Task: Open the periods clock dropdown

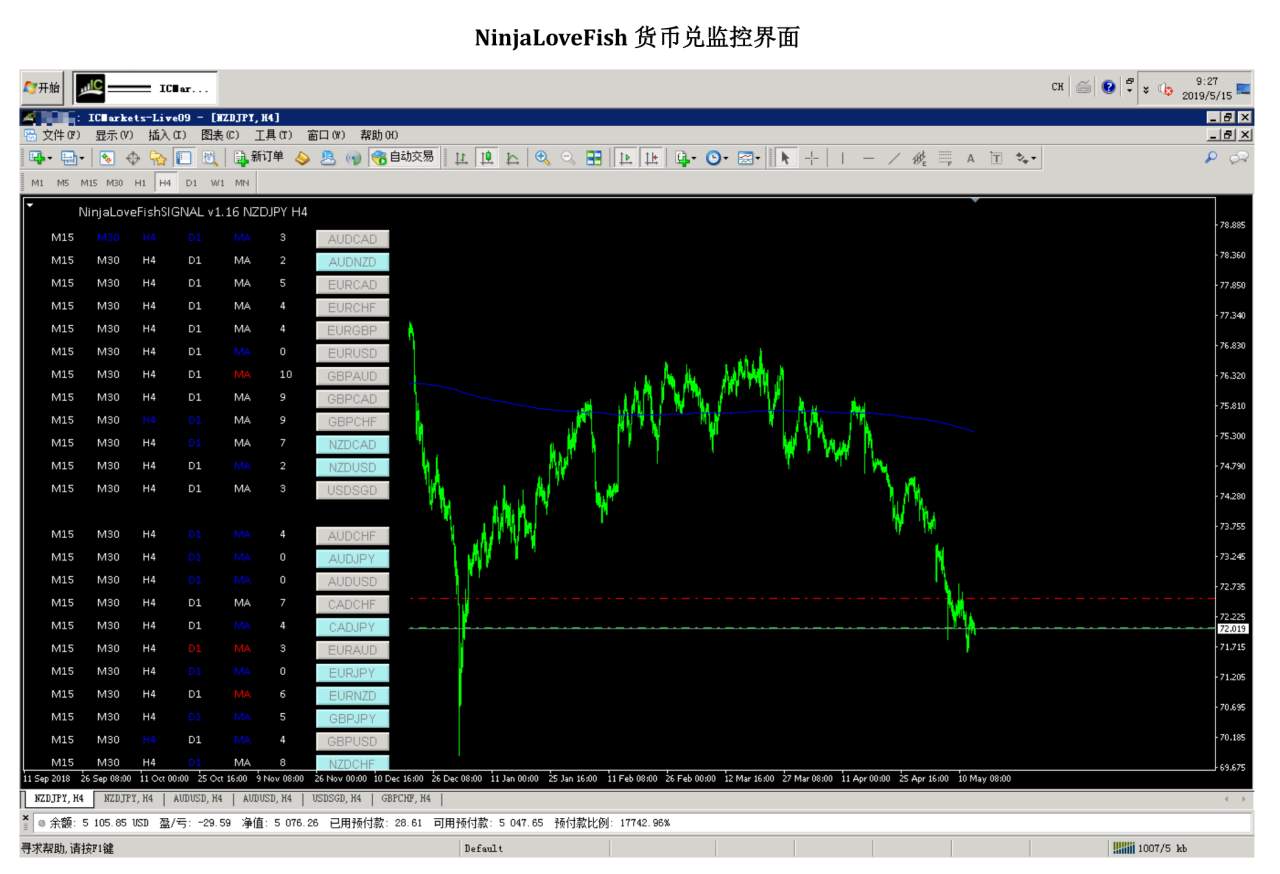Action: pos(726,158)
